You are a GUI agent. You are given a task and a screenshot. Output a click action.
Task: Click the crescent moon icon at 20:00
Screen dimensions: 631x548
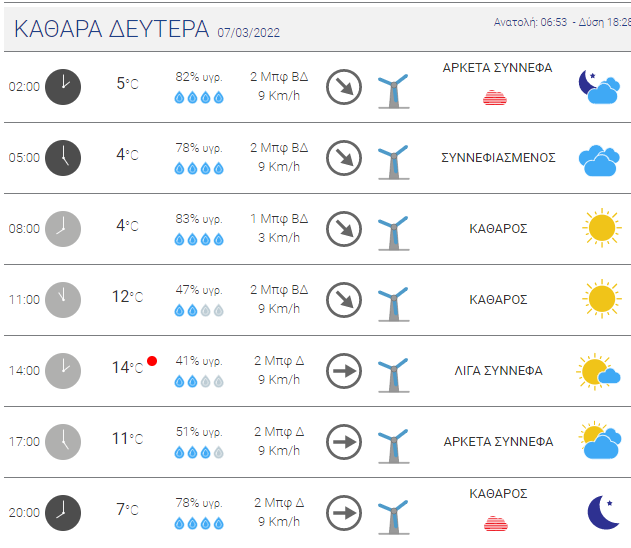[x=603, y=512]
